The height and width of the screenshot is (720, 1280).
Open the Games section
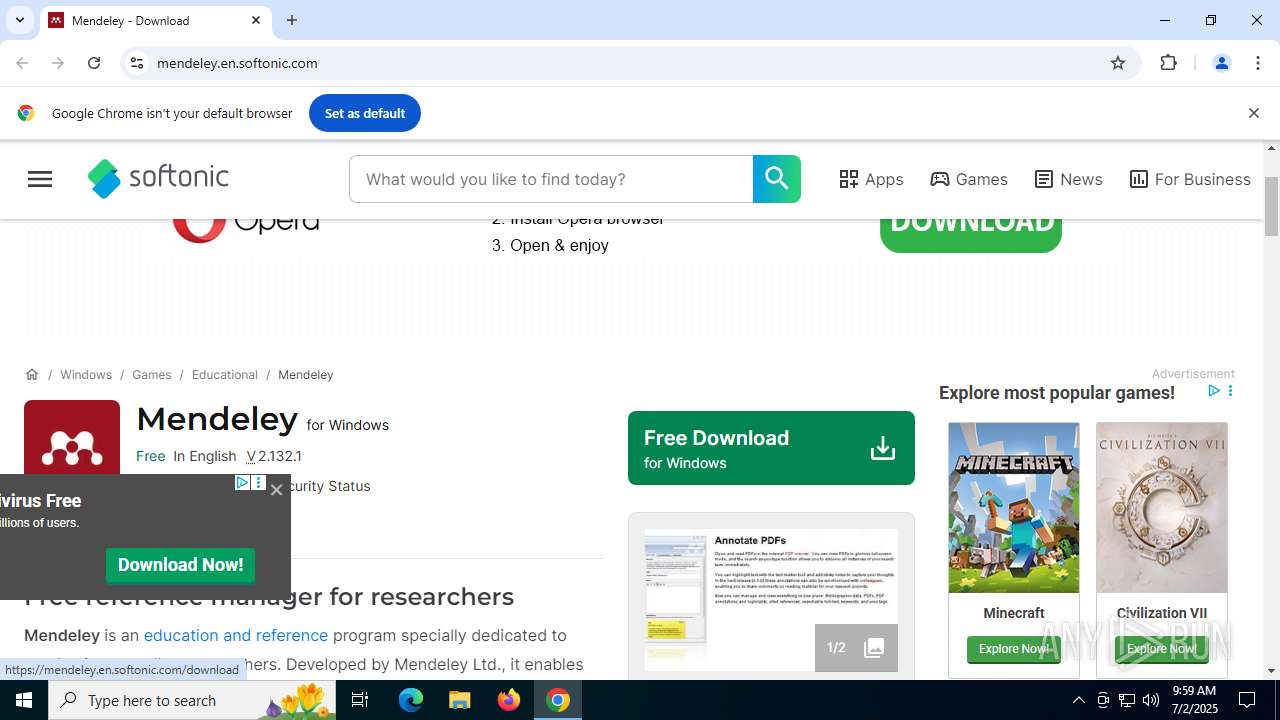(x=969, y=179)
